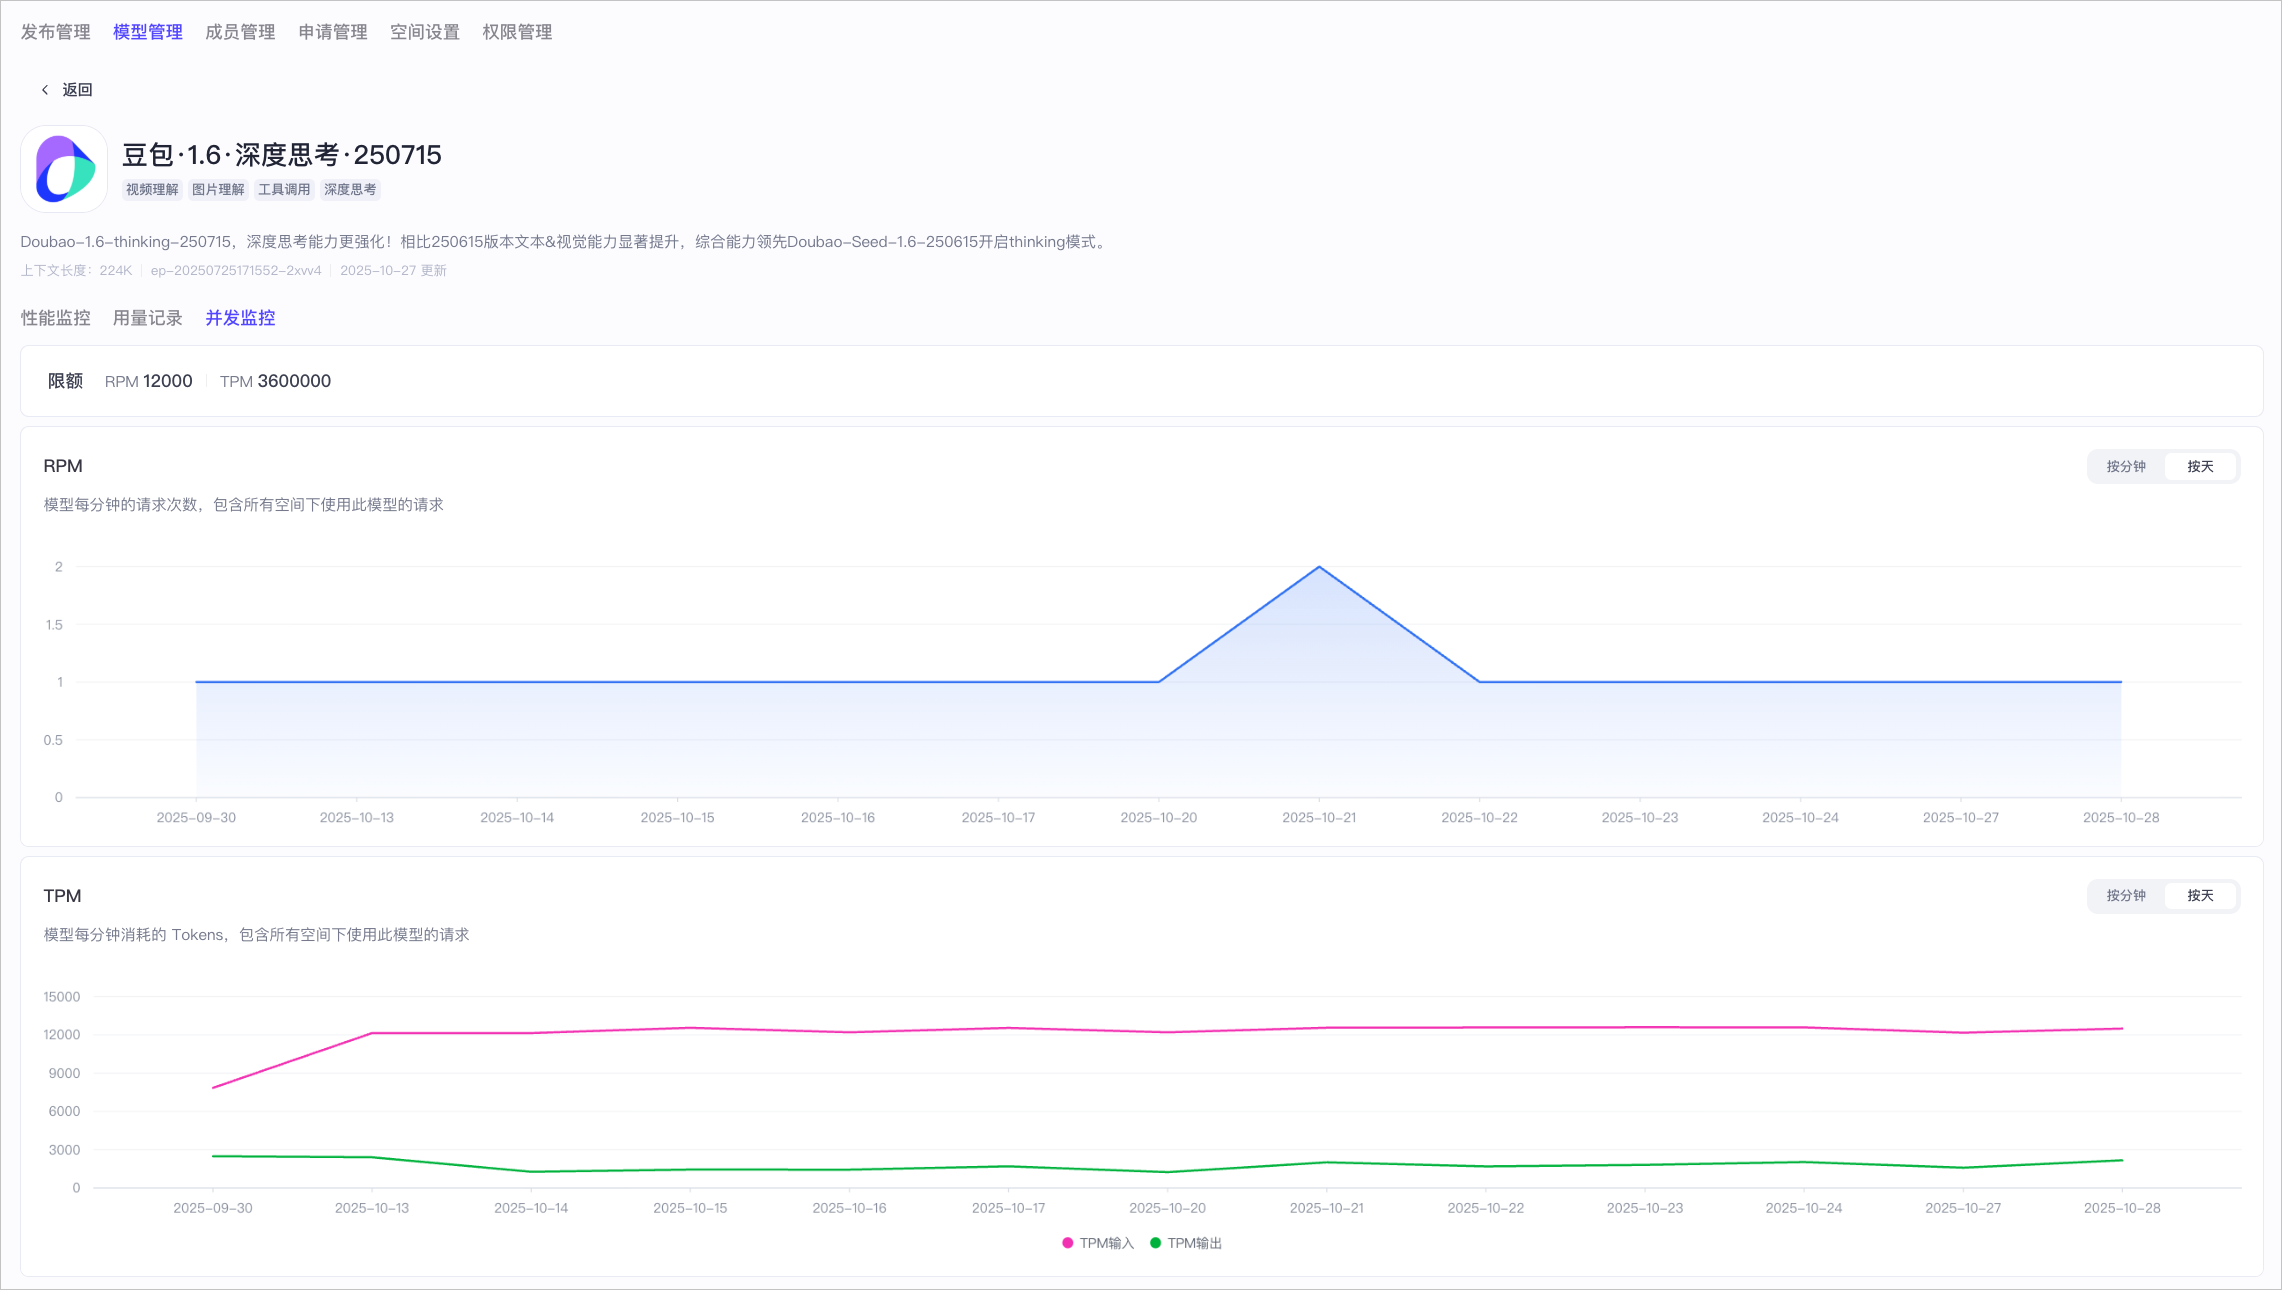The width and height of the screenshot is (2282, 1290).
Task: Click the RPM axis label 2025-10-15
Action: (x=677, y=817)
